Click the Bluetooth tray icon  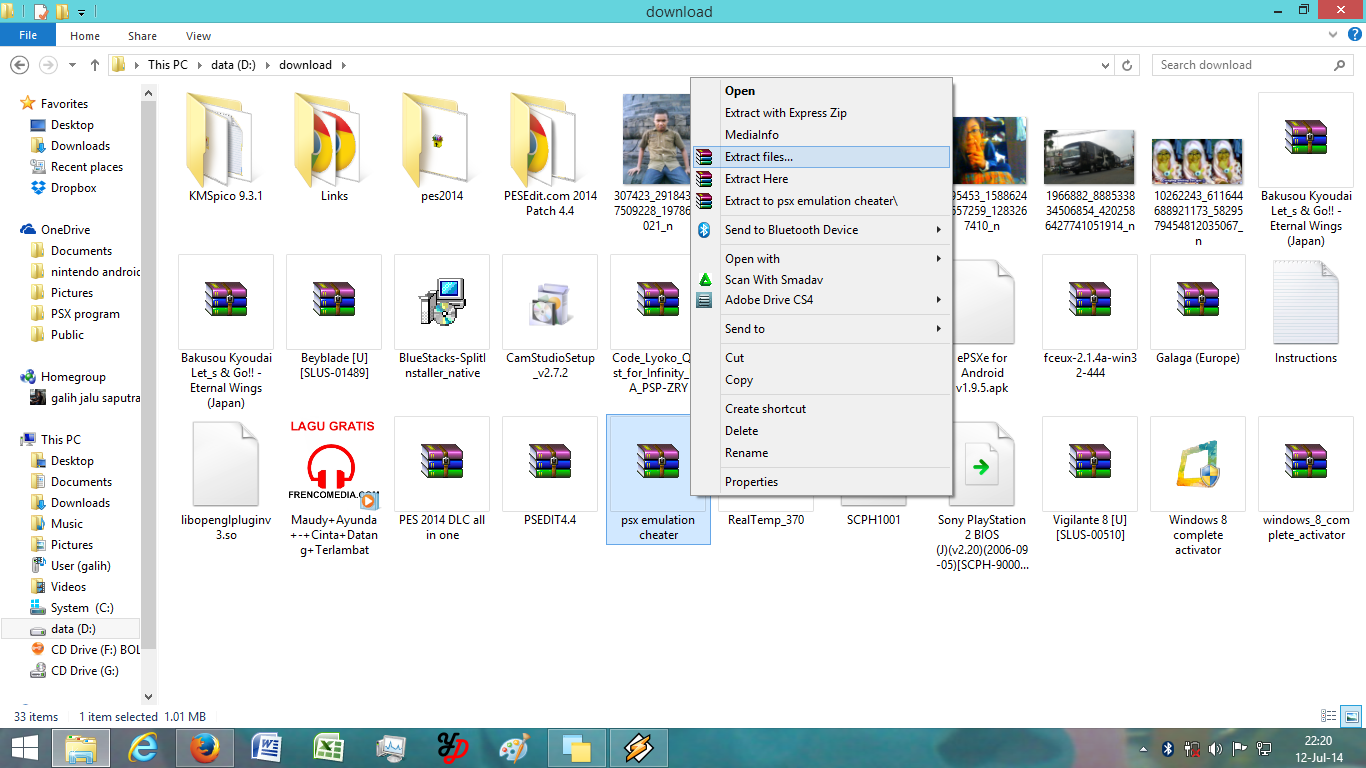pyautogui.click(x=1167, y=748)
